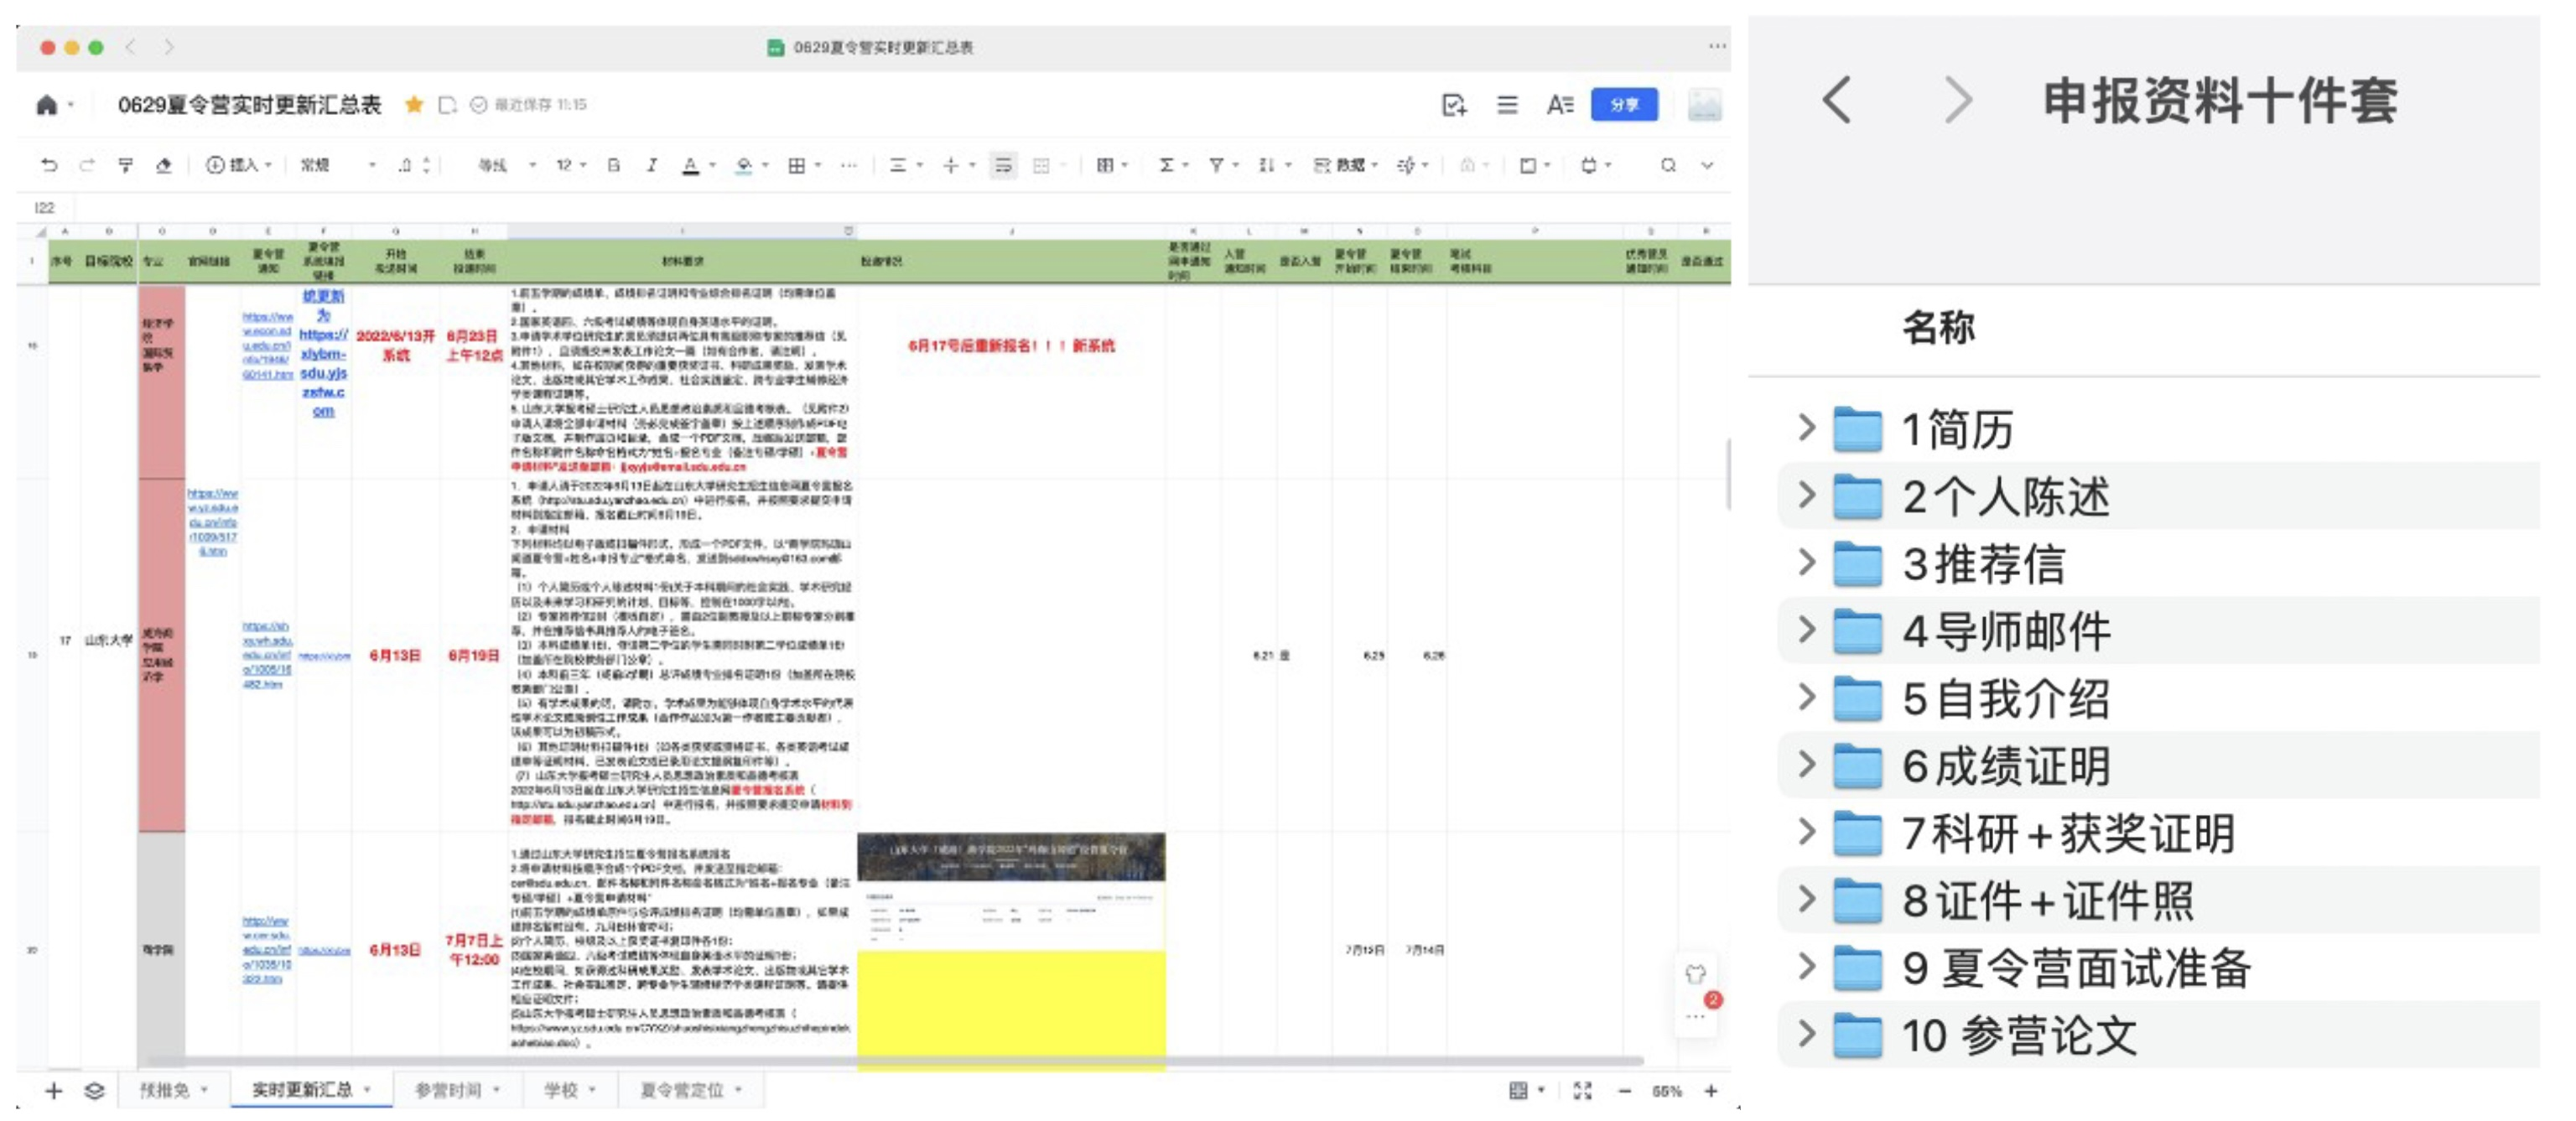This screenshot has height=1121, width=2576.
Task: Open the search magnifier icon
Action: coord(1667,165)
